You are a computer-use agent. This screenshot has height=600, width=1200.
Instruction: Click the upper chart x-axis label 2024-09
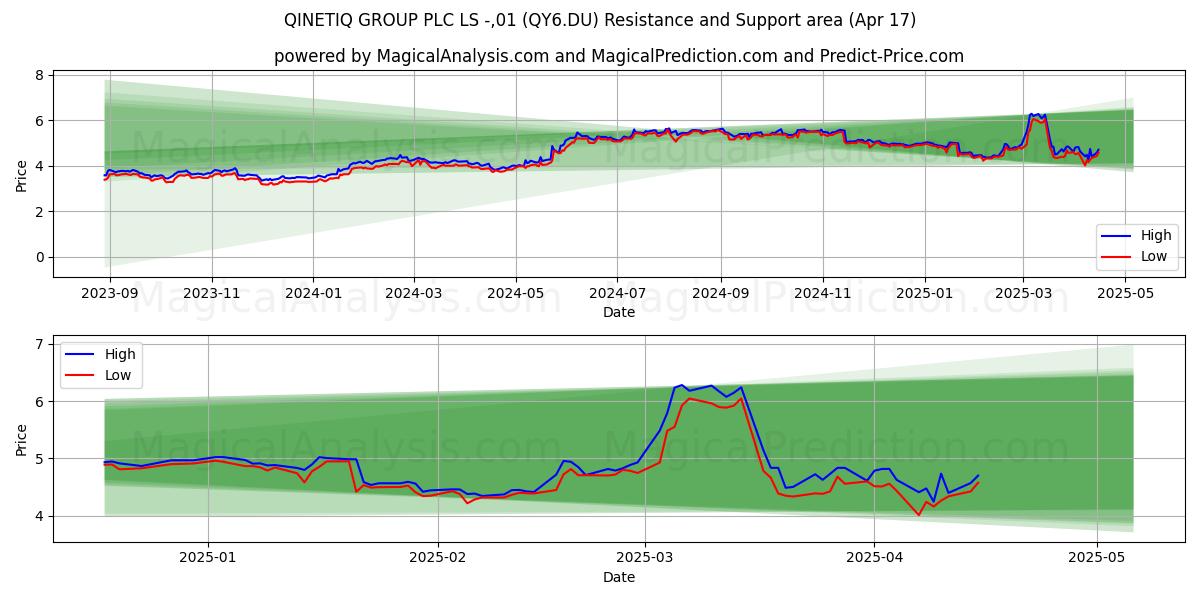(x=721, y=295)
